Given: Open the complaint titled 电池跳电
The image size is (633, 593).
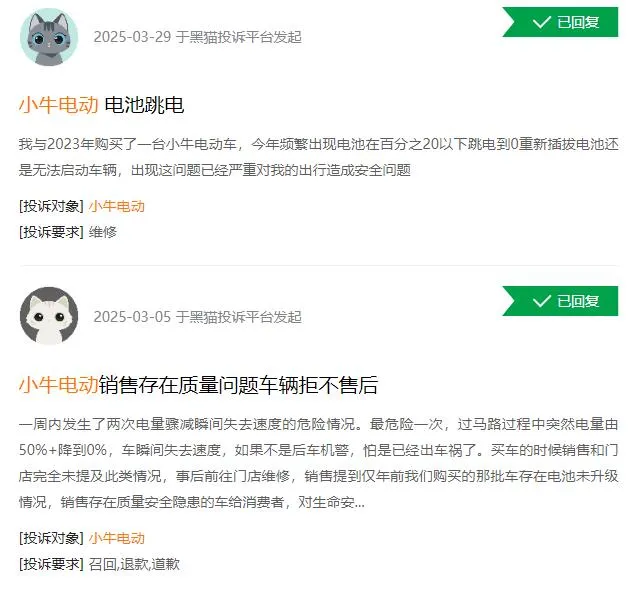Looking at the screenshot, I should click(144, 105).
